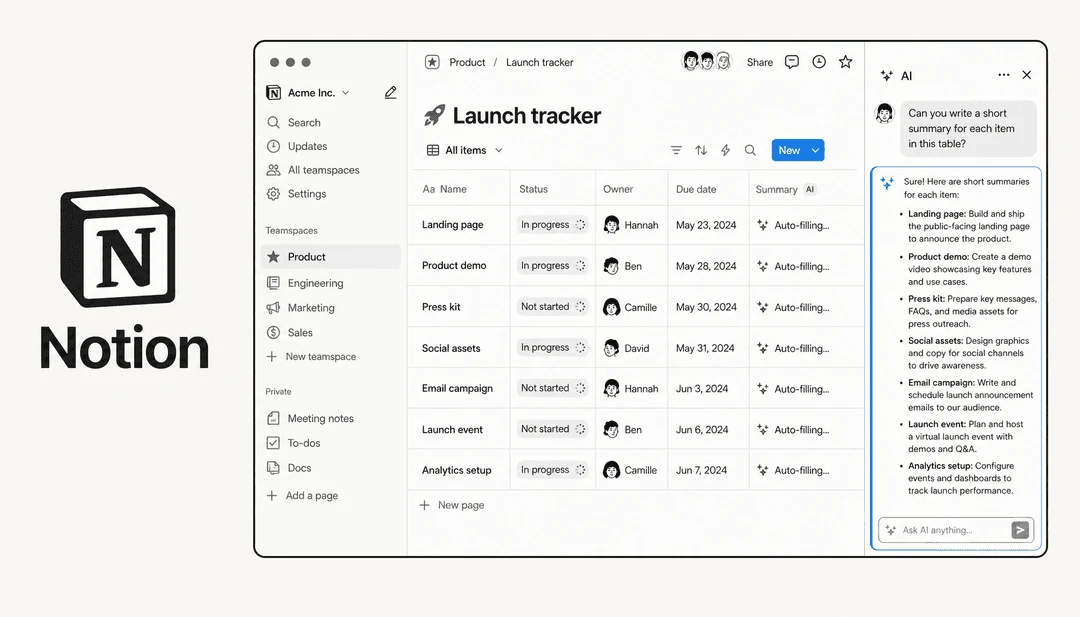1080x617 pixels.
Task: Click Add a page
Action: pos(302,495)
